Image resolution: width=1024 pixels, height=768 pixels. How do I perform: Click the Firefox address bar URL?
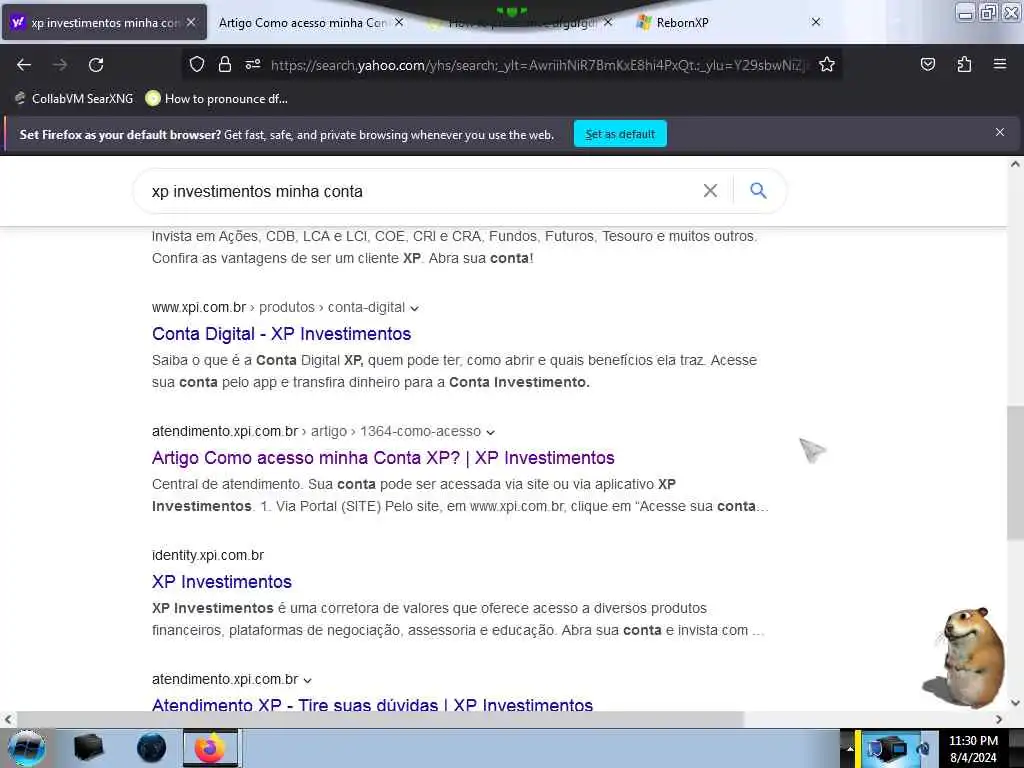point(539,65)
